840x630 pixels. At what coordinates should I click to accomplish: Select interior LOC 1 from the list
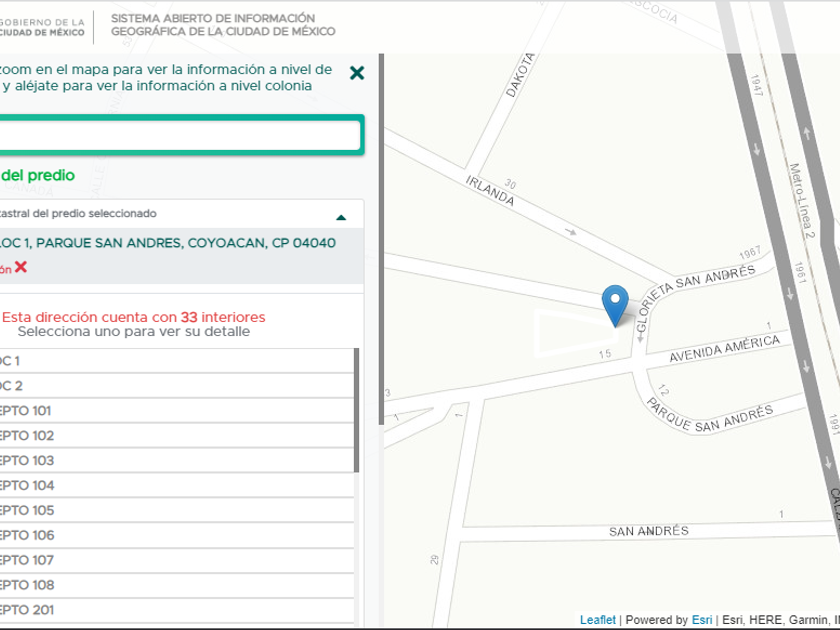click(177, 361)
